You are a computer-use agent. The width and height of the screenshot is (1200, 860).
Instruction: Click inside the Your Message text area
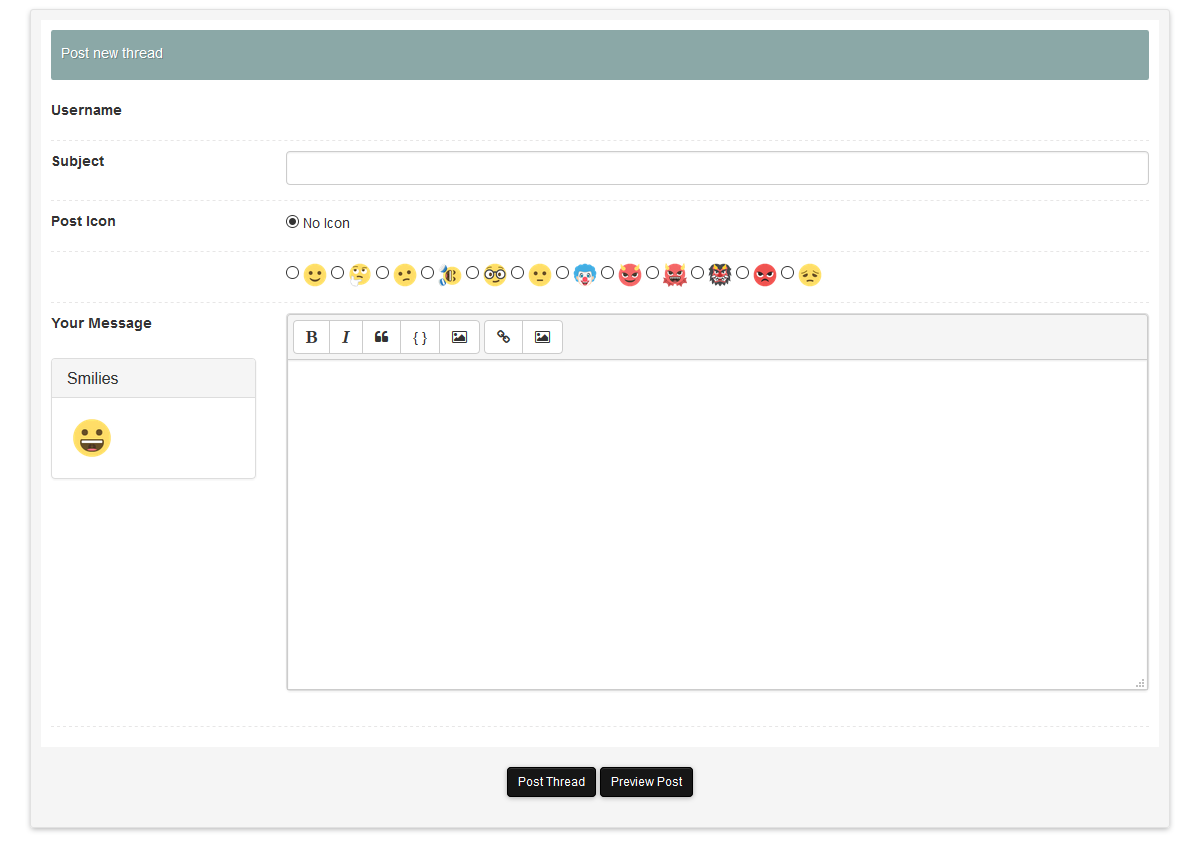tap(717, 525)
